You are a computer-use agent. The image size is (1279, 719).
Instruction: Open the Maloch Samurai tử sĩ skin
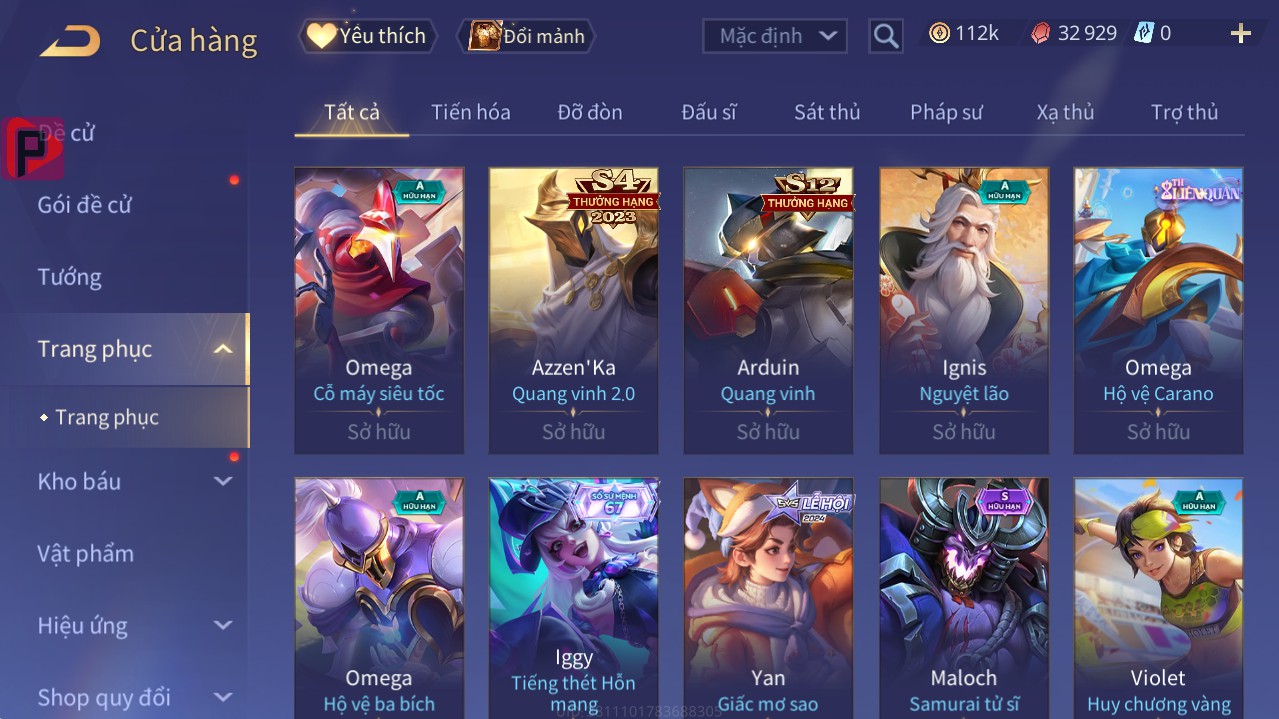[x=964, y=598]
